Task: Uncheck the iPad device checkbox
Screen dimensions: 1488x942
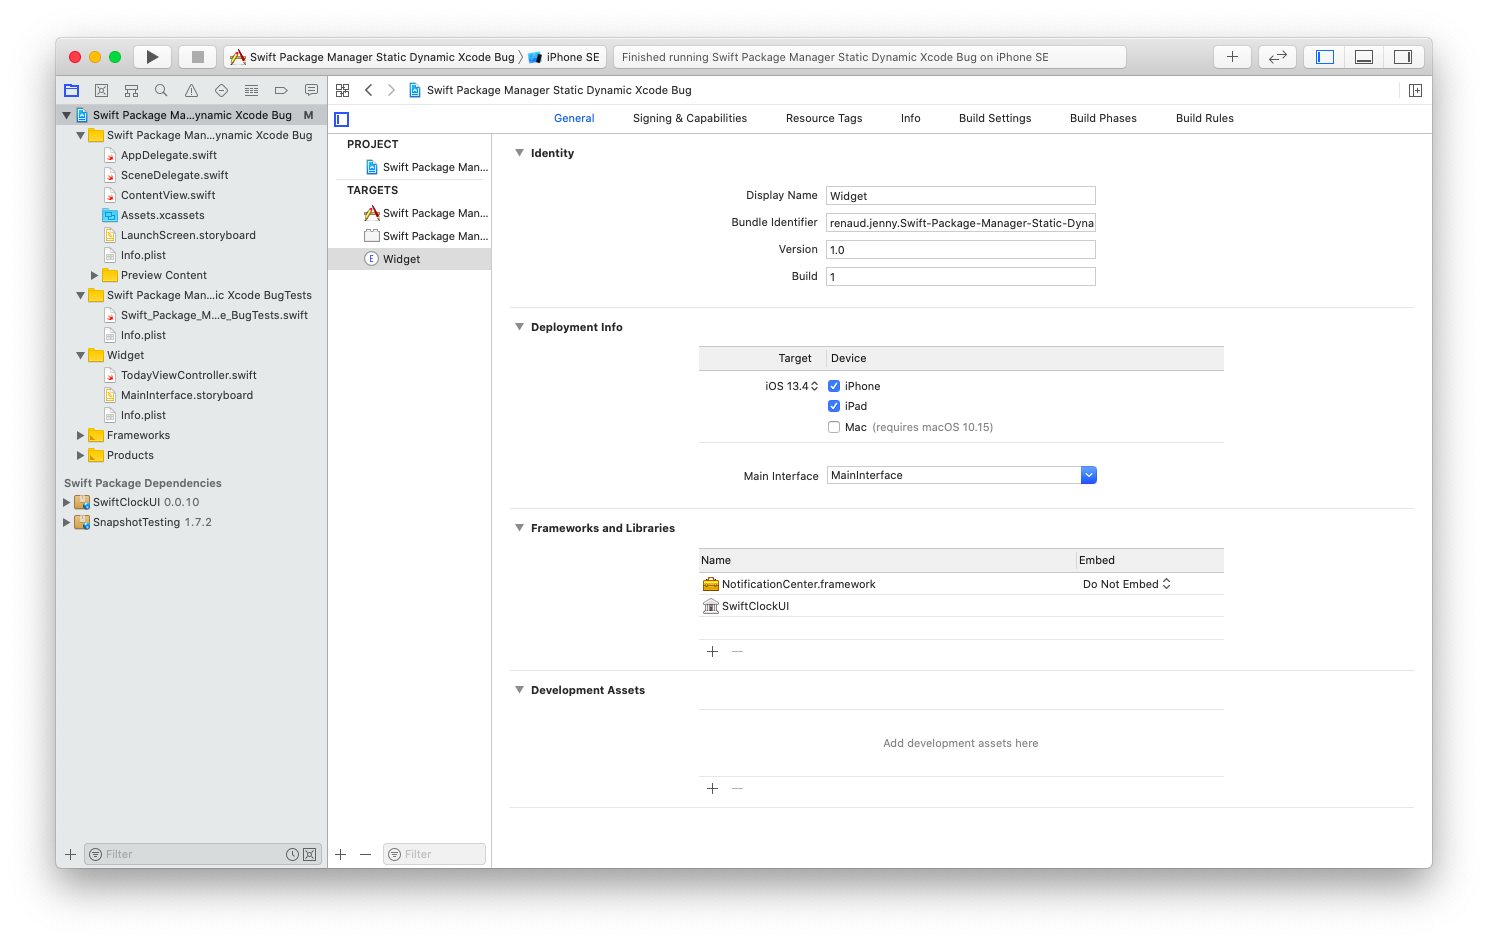Action: [x=834, y=406]
